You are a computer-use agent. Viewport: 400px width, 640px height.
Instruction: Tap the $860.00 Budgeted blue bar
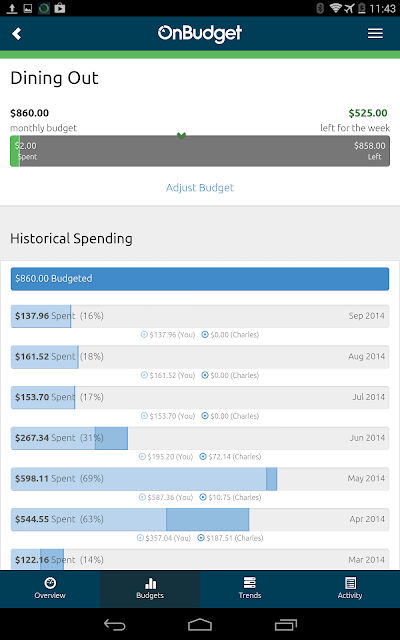(200, 279)
